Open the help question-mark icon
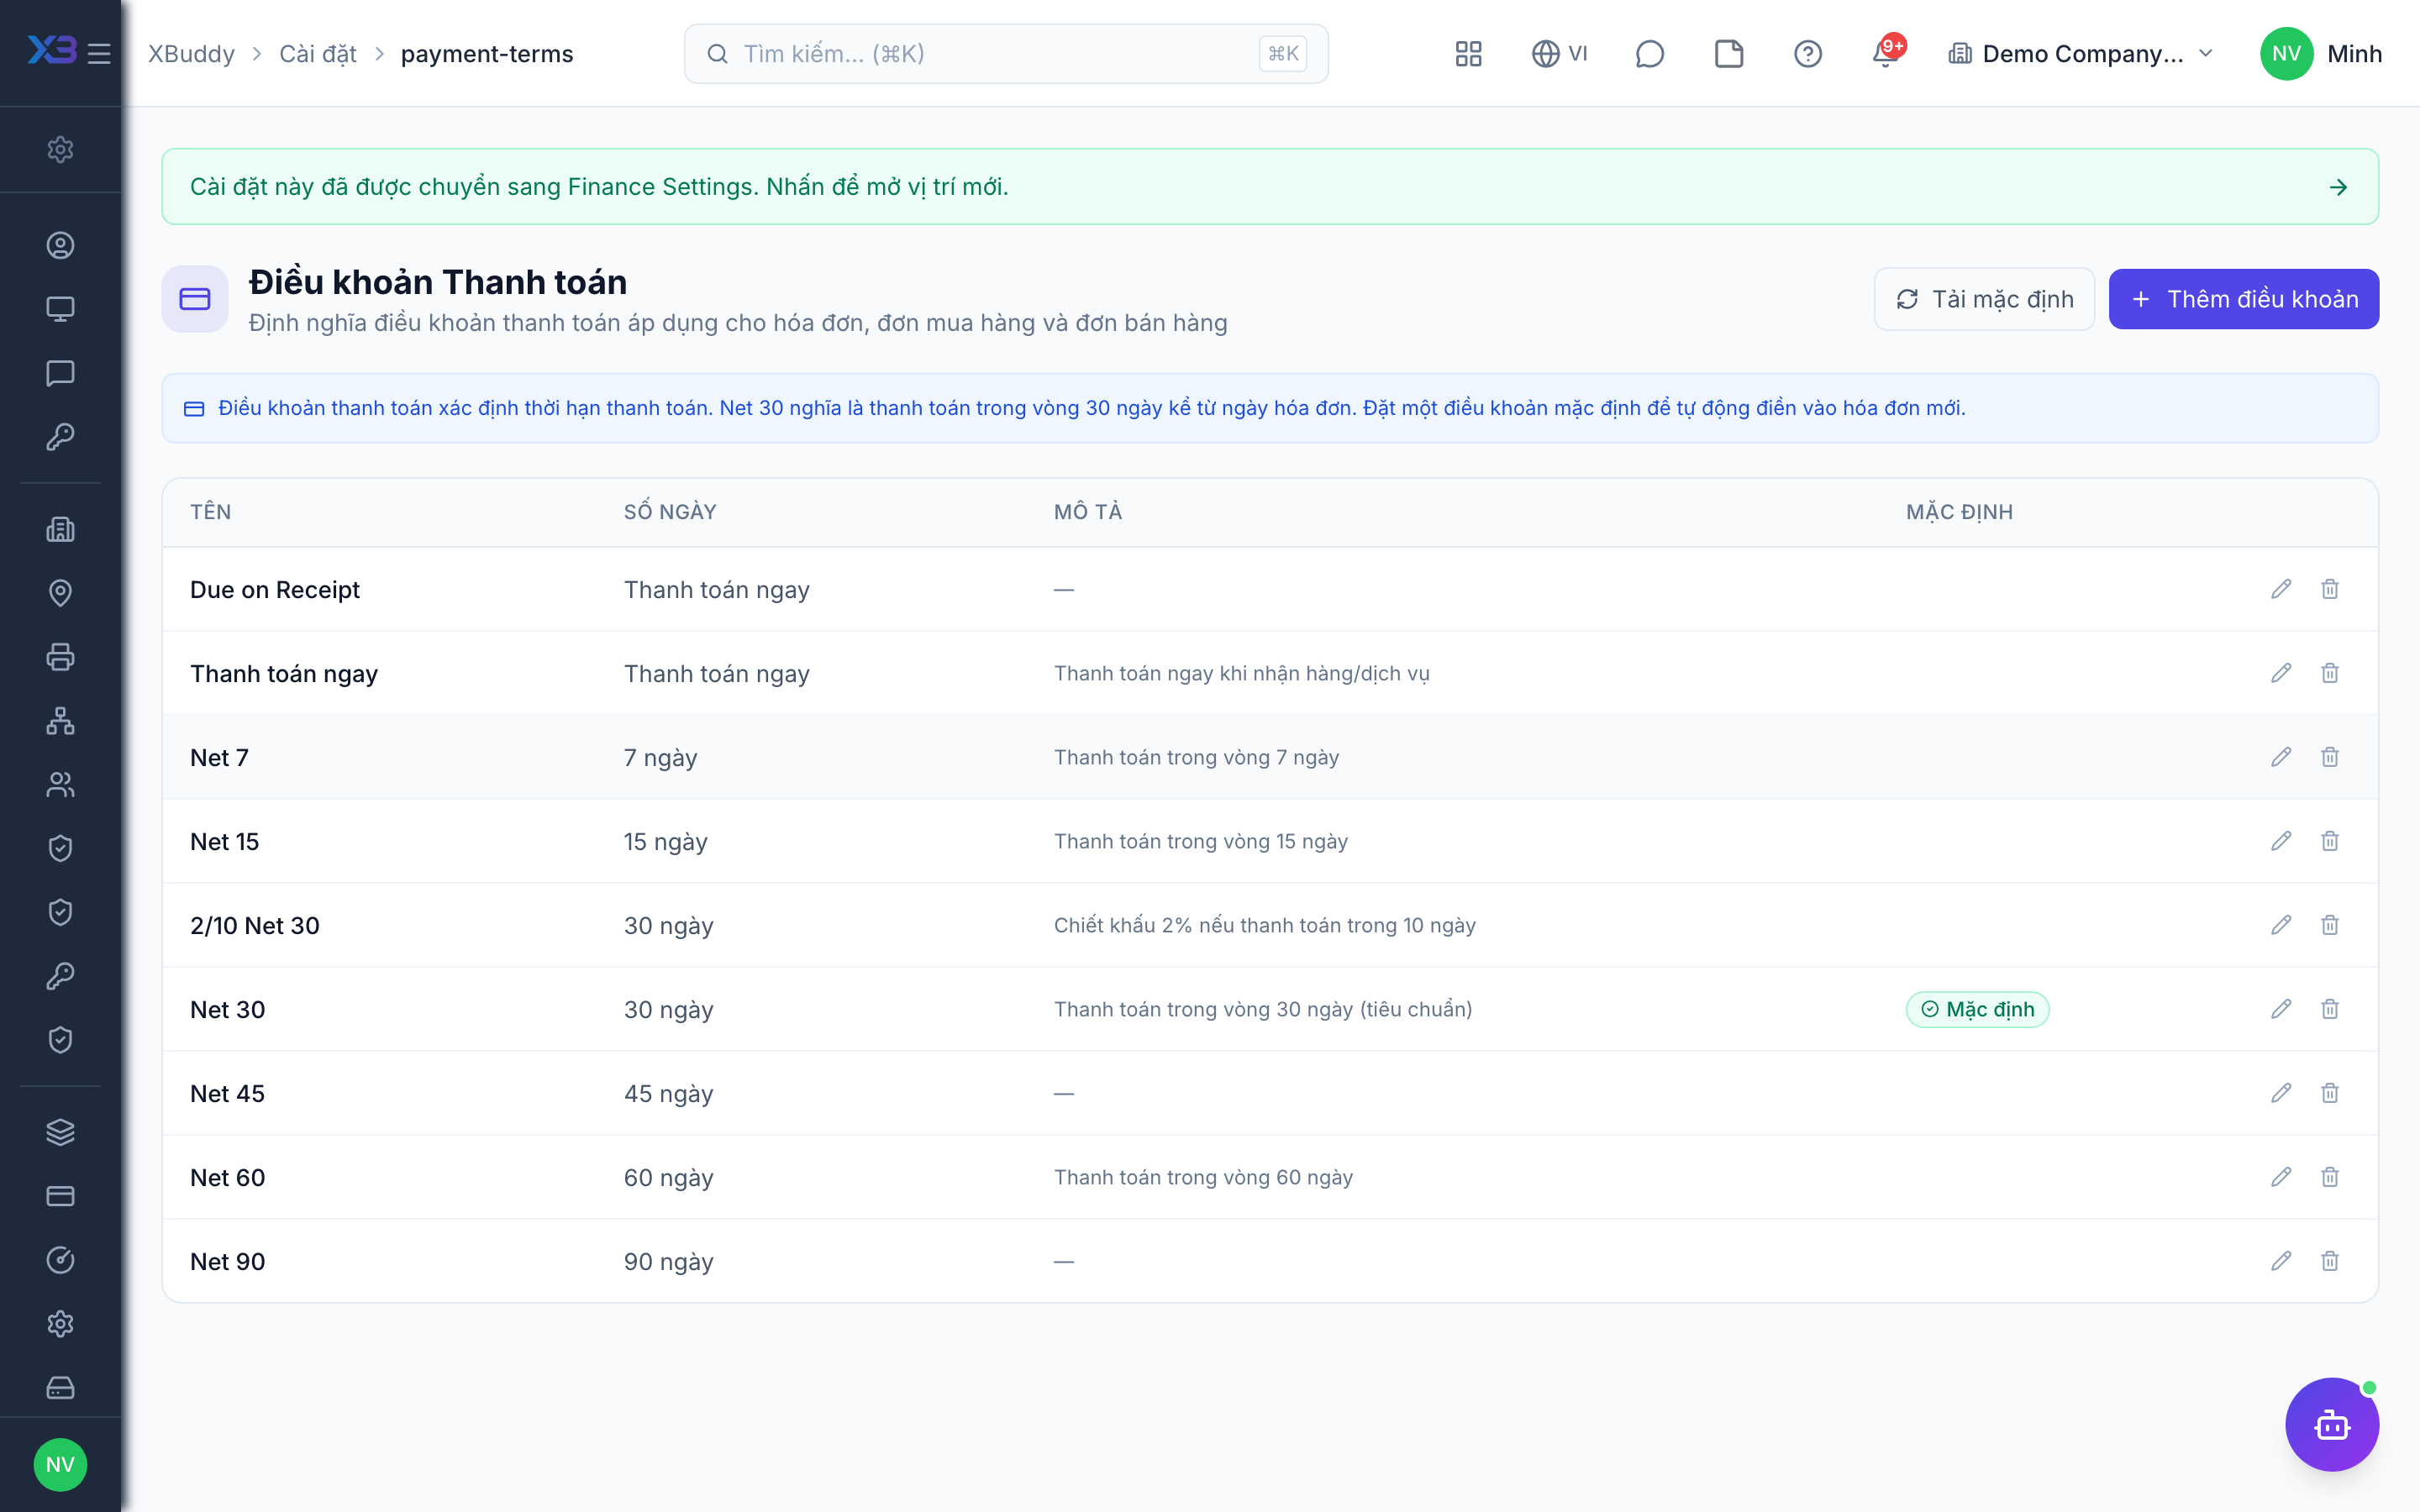 (x=1807, y=53)
